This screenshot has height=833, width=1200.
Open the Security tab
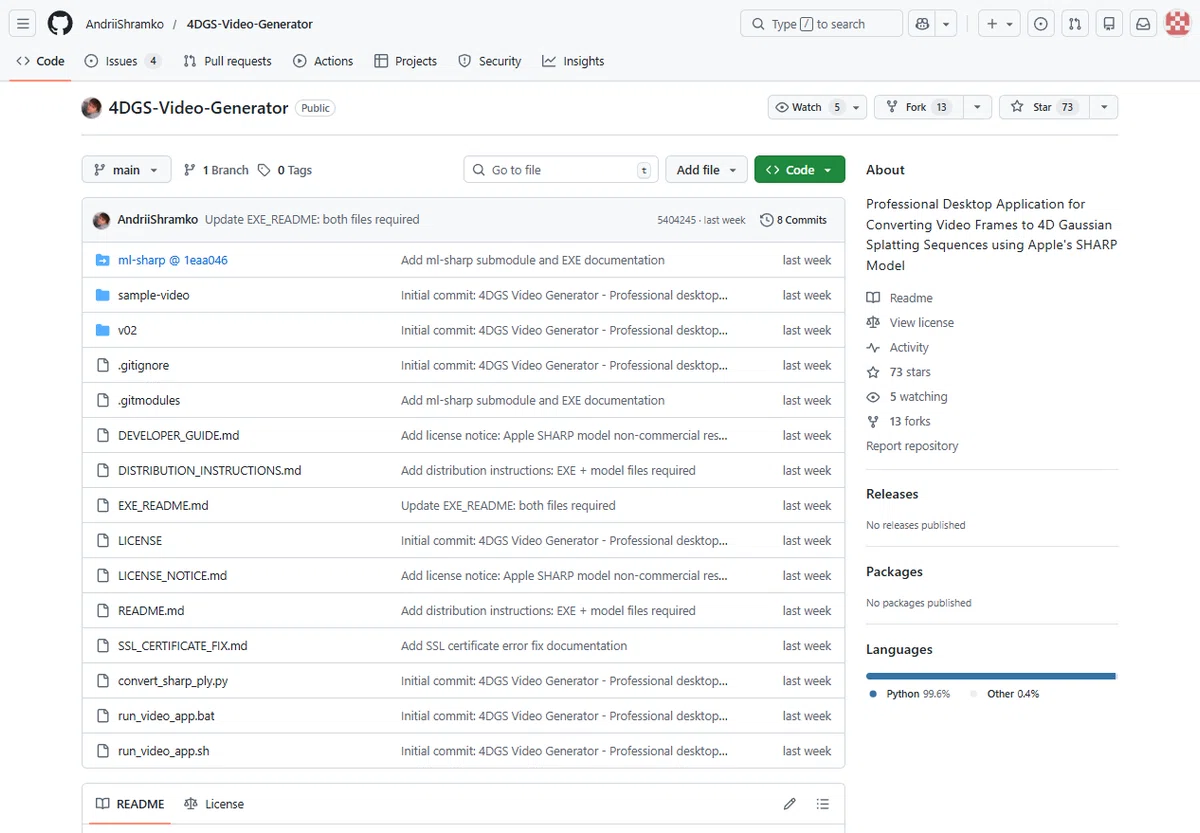tap(490, 61)
